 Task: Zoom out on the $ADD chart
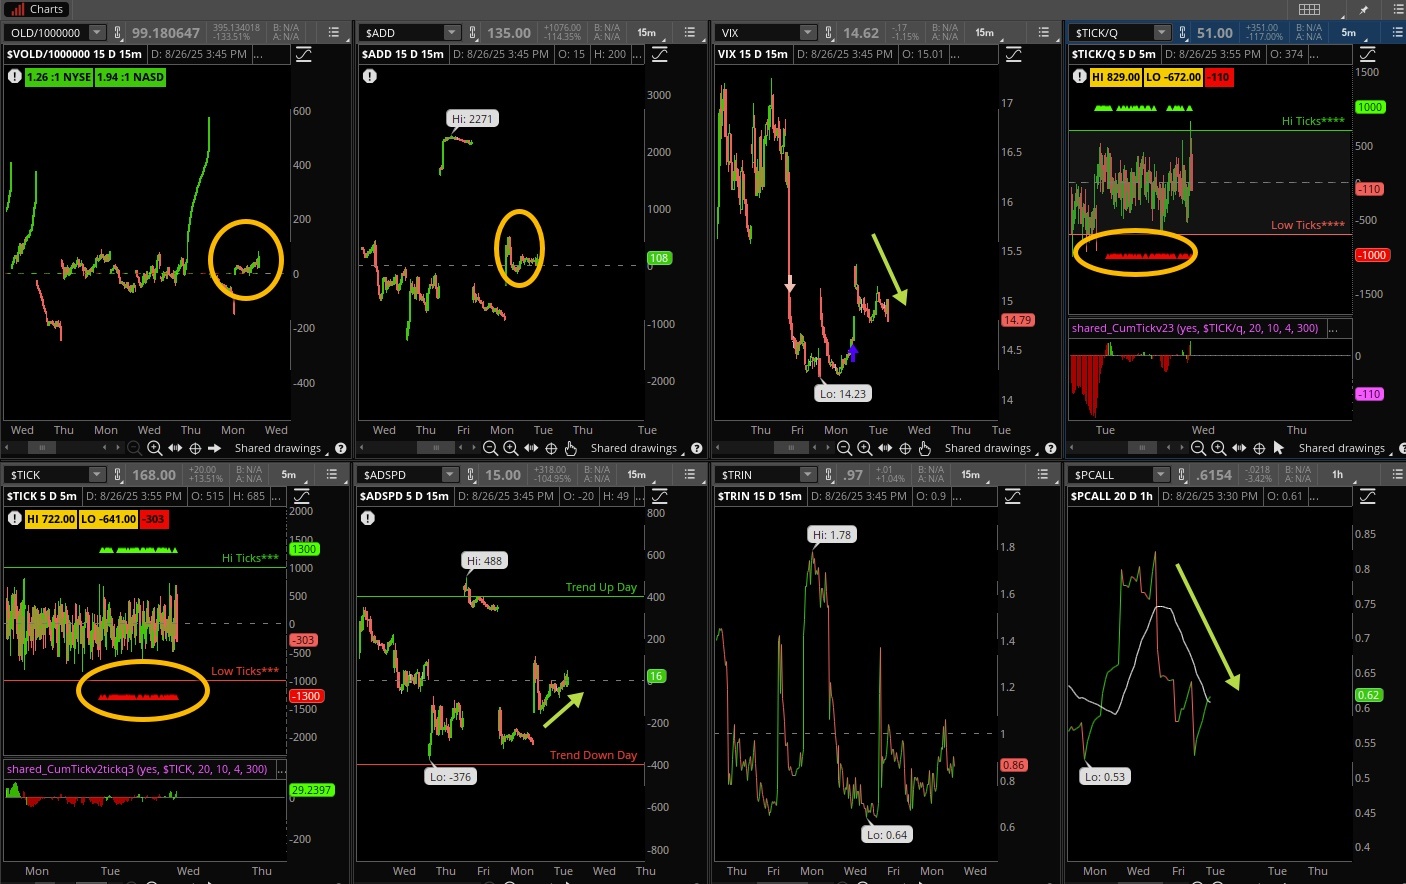[x=490, y=448]
